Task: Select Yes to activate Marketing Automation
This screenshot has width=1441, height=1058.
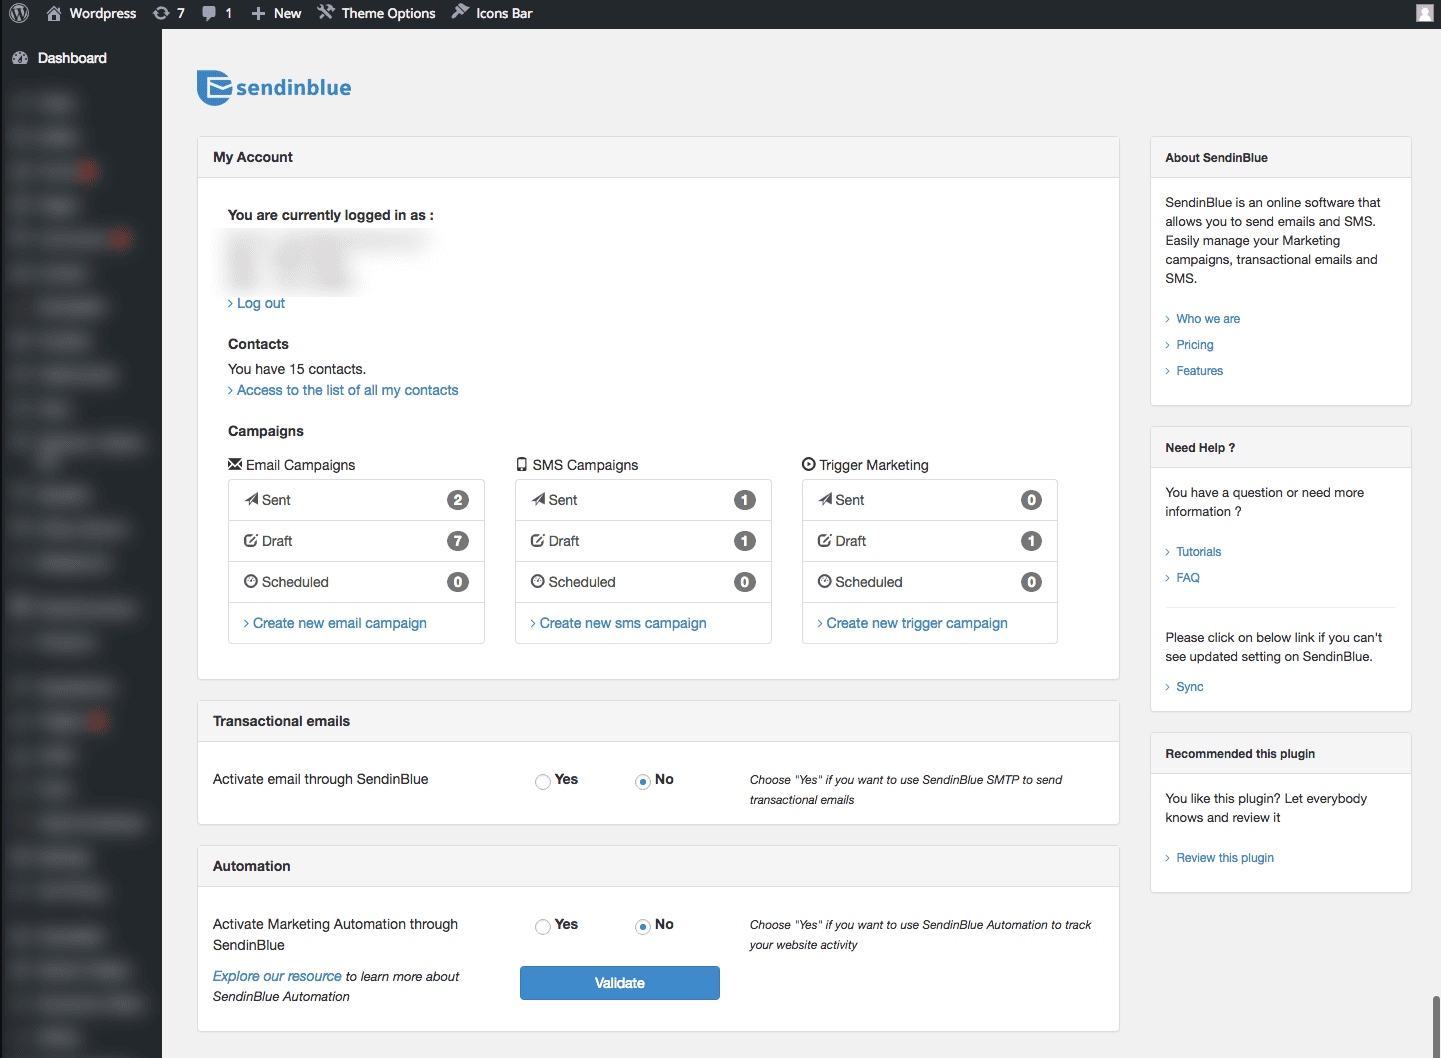Action: tap(542, 926)
